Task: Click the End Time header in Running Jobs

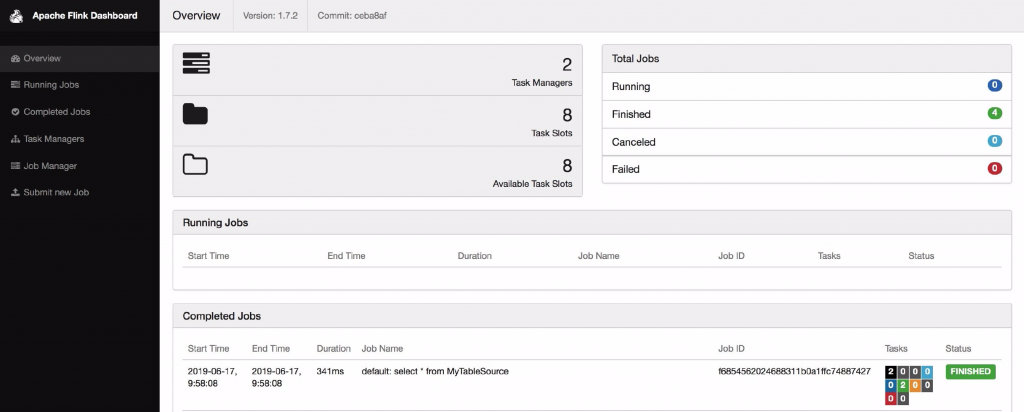Action: (x=346, y=256)
